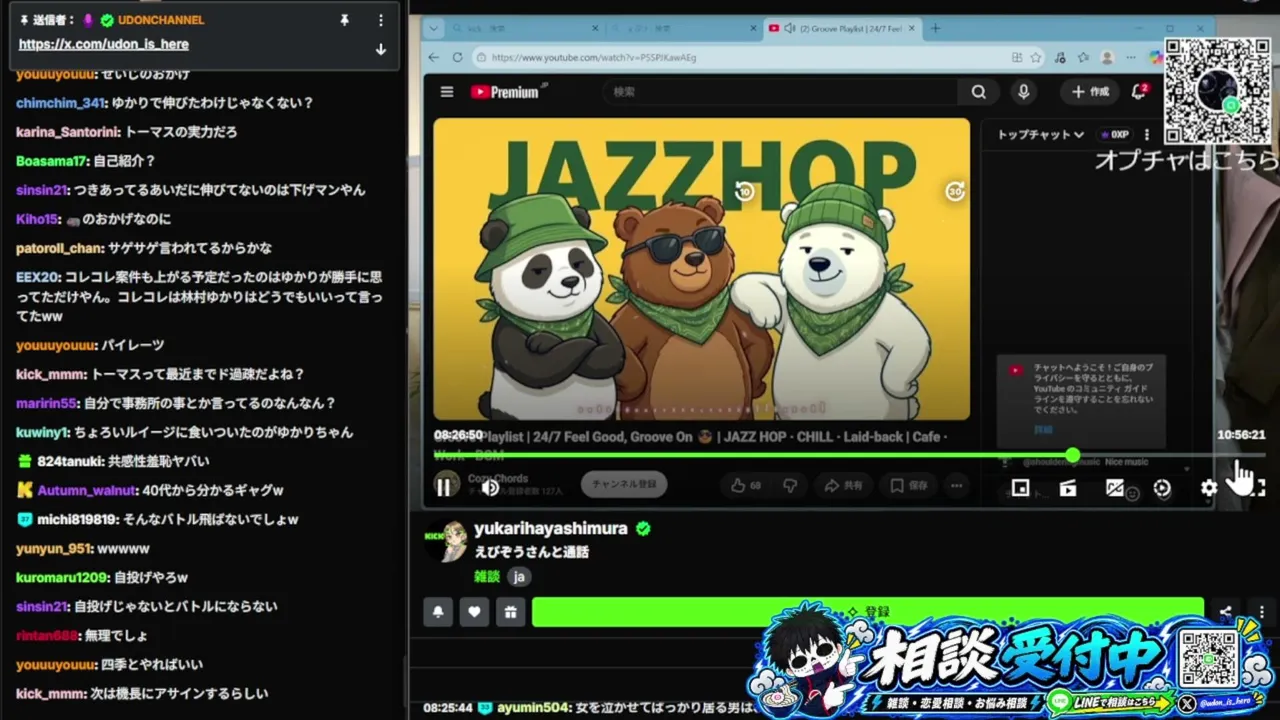
Task: Start YouTube voice search with the microphone
Action: (x=1023, y=92)
